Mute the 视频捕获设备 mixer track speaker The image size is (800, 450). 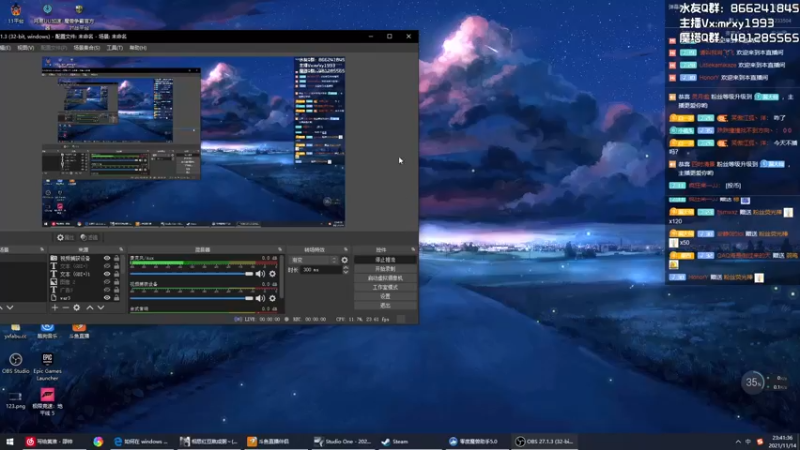tap(260, 298)
